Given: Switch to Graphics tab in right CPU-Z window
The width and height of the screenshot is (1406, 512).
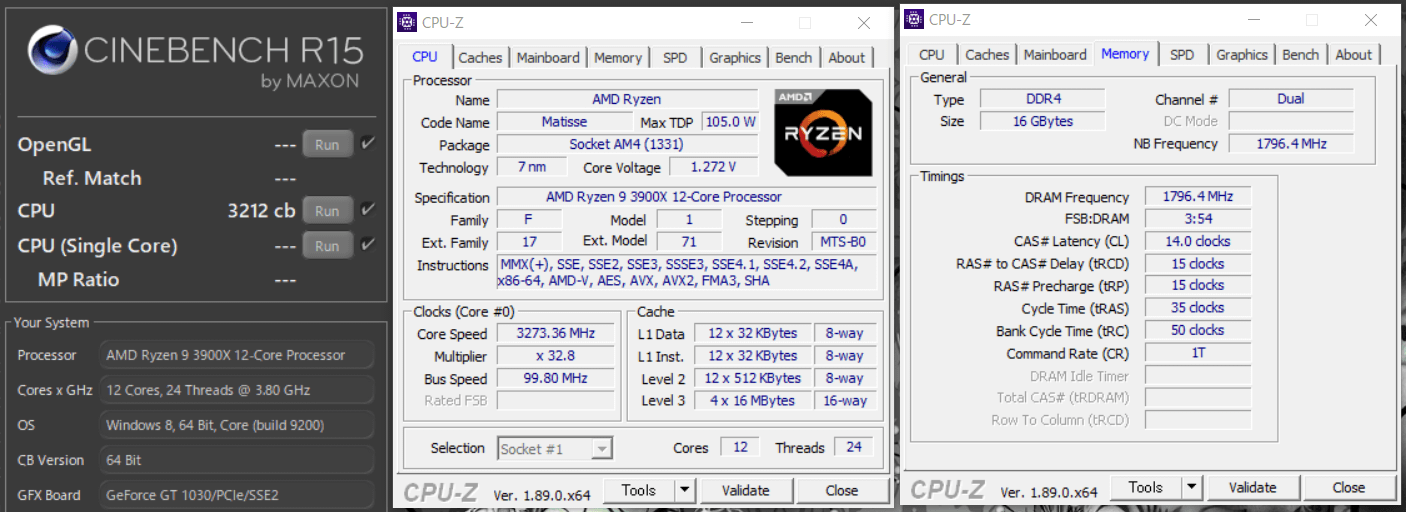Looking at the screenshot, I should 1242,55.
